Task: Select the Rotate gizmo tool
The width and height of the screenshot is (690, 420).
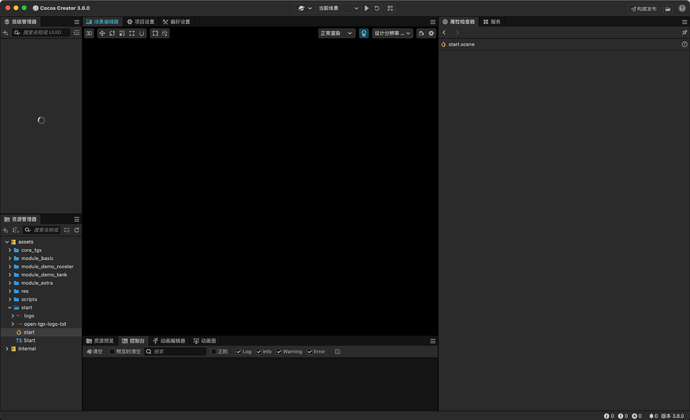Action: tap(112, 33)
